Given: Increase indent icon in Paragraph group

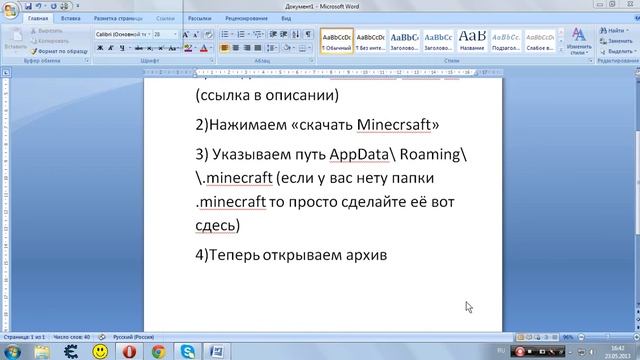Looking at the screenshot, I should (284, 35).
